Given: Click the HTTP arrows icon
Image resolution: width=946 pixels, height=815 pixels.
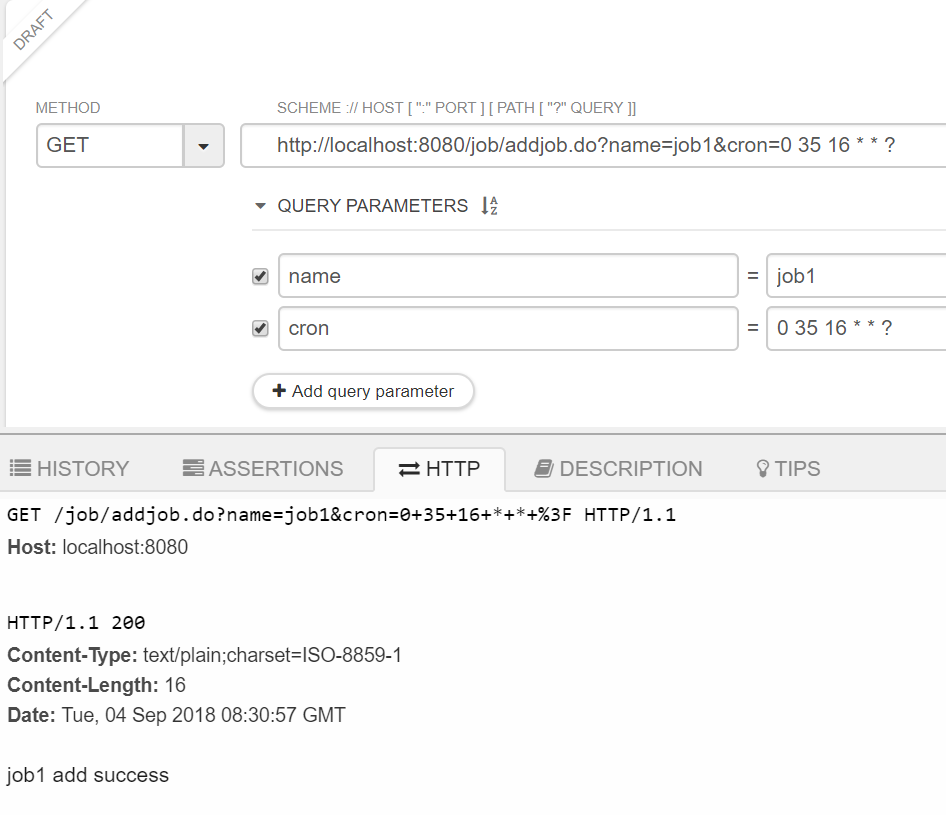Looking at the screenshot, I should (409, 469).
